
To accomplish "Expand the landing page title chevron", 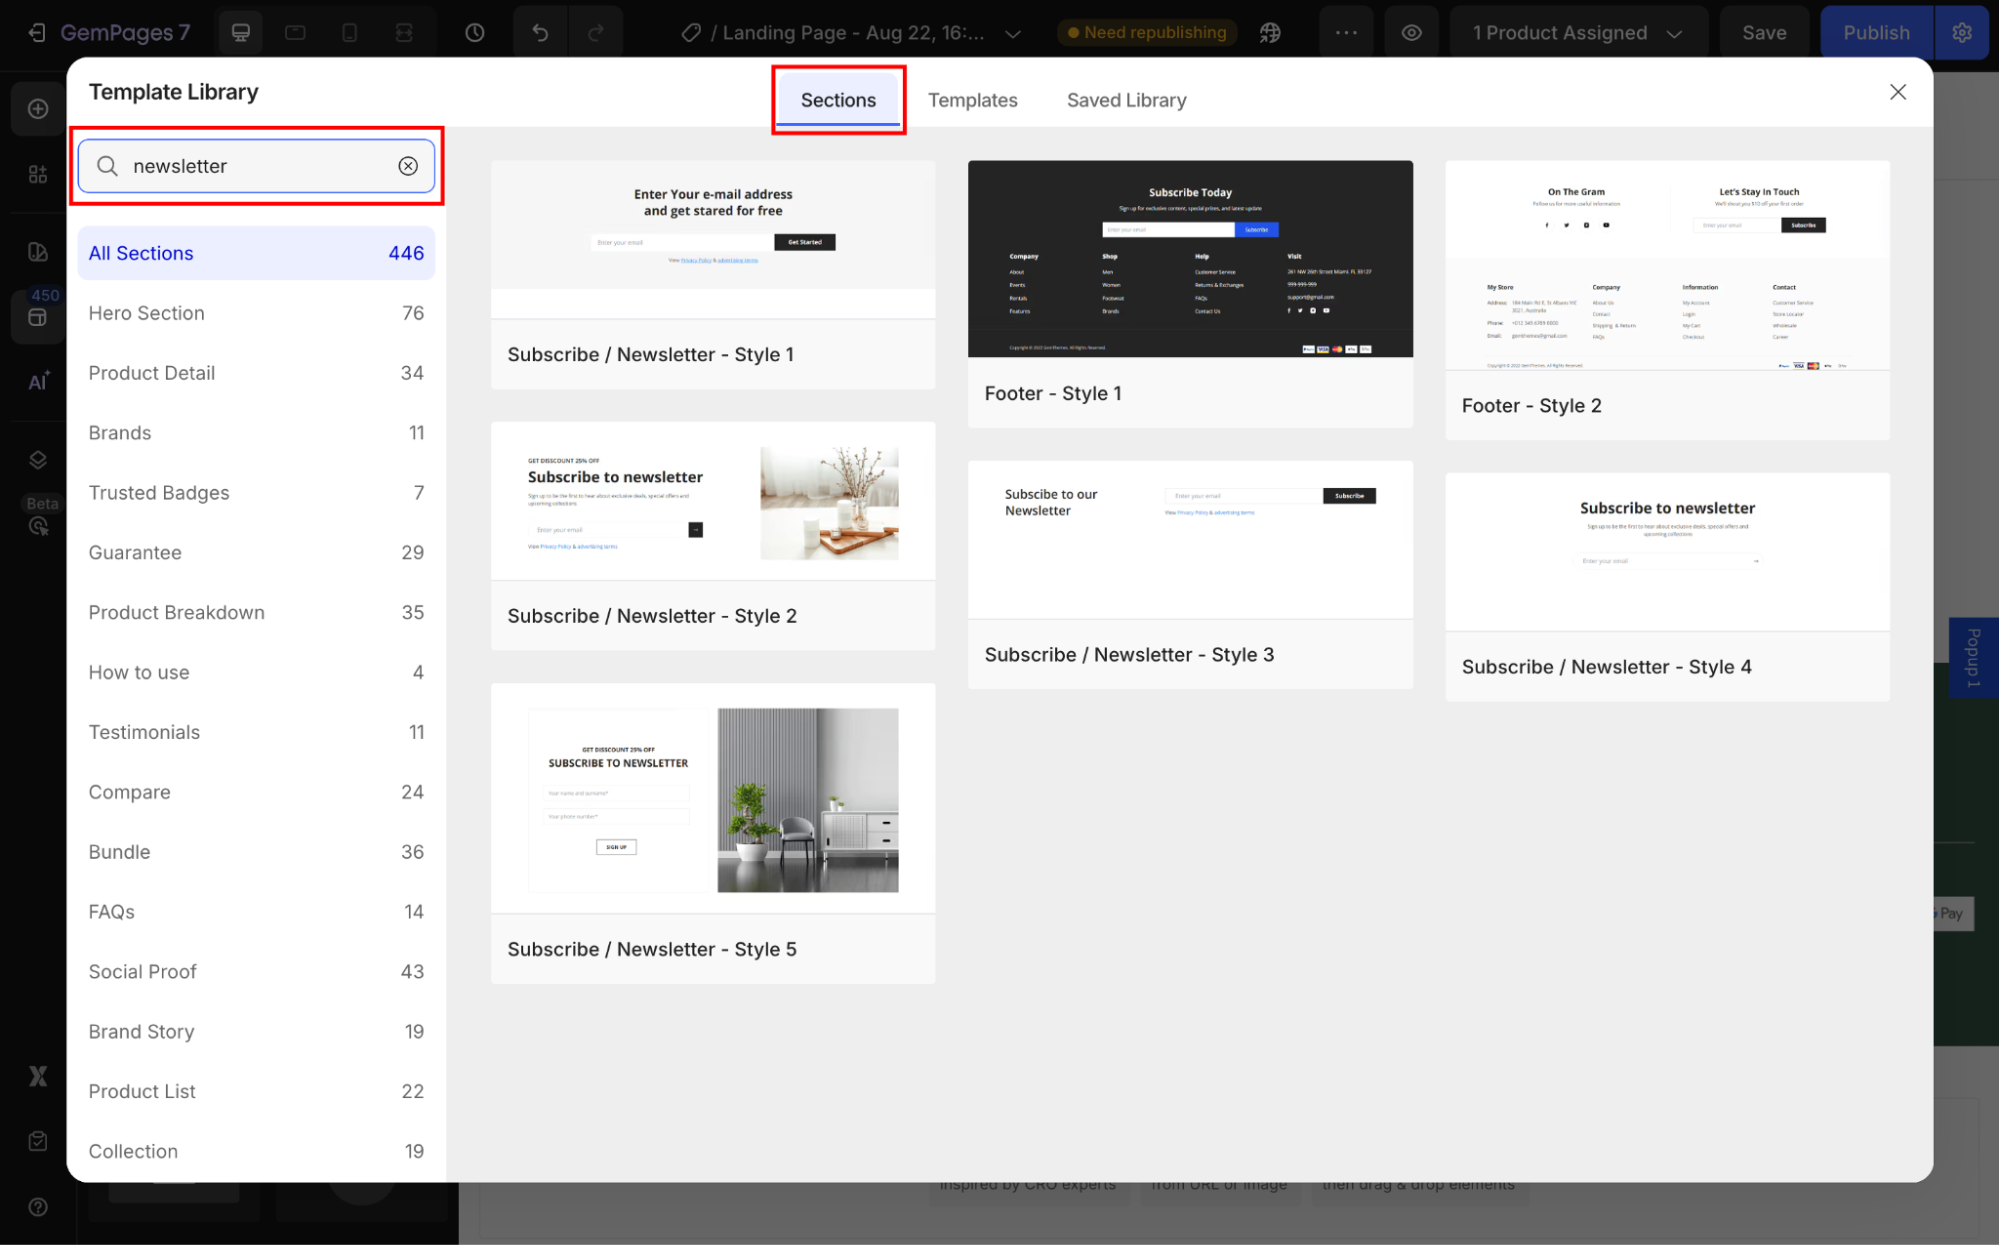I will (x=1013, y=34).
